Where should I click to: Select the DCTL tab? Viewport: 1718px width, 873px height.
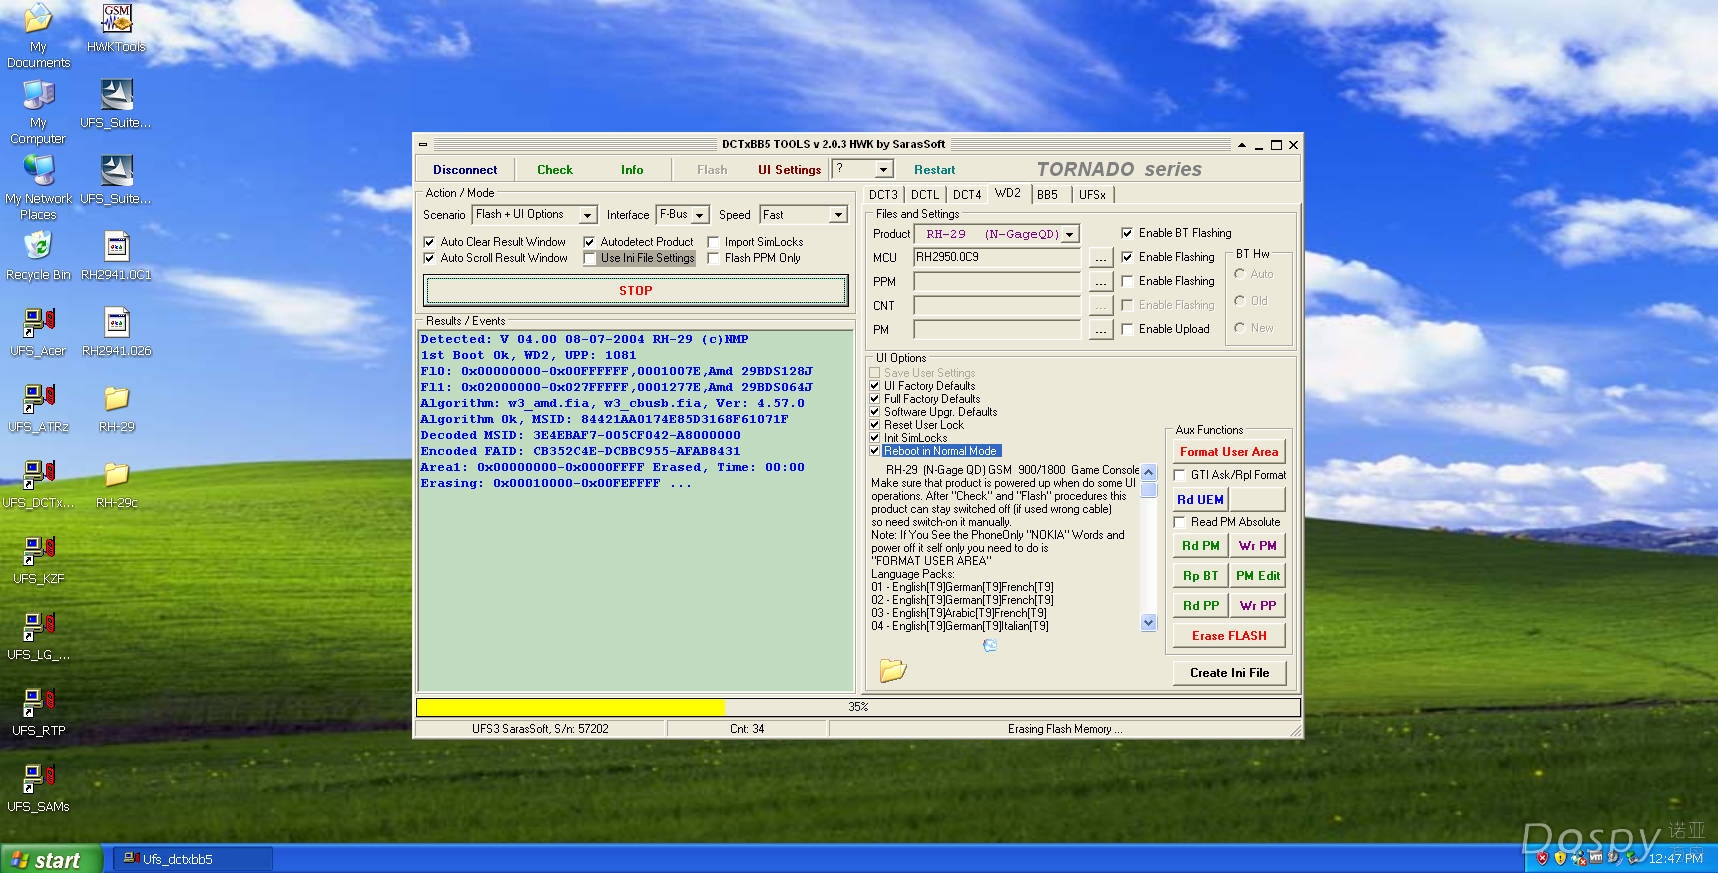(x=925, y=195)
